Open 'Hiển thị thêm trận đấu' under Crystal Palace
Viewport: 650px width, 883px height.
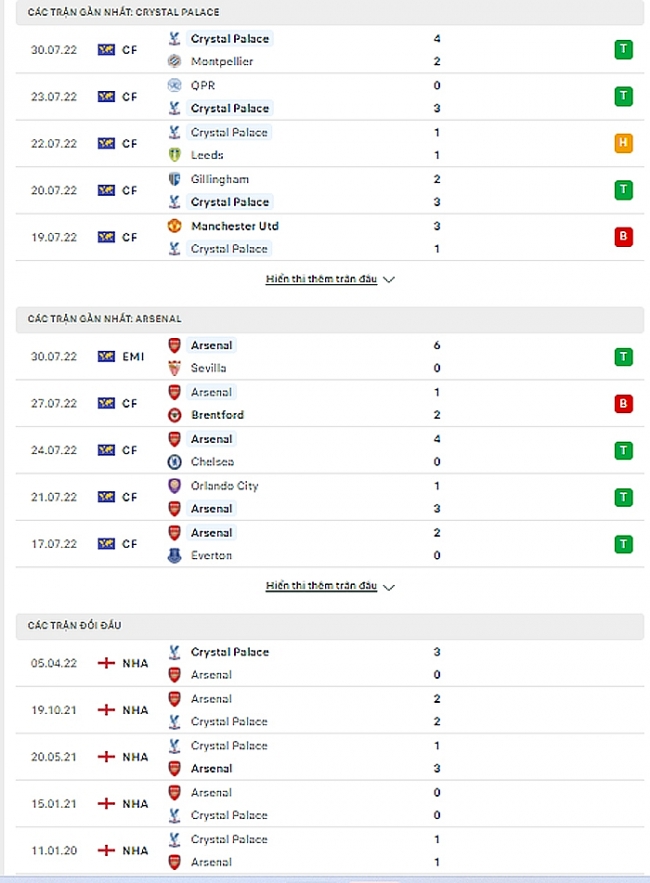(x=321, y=280)
